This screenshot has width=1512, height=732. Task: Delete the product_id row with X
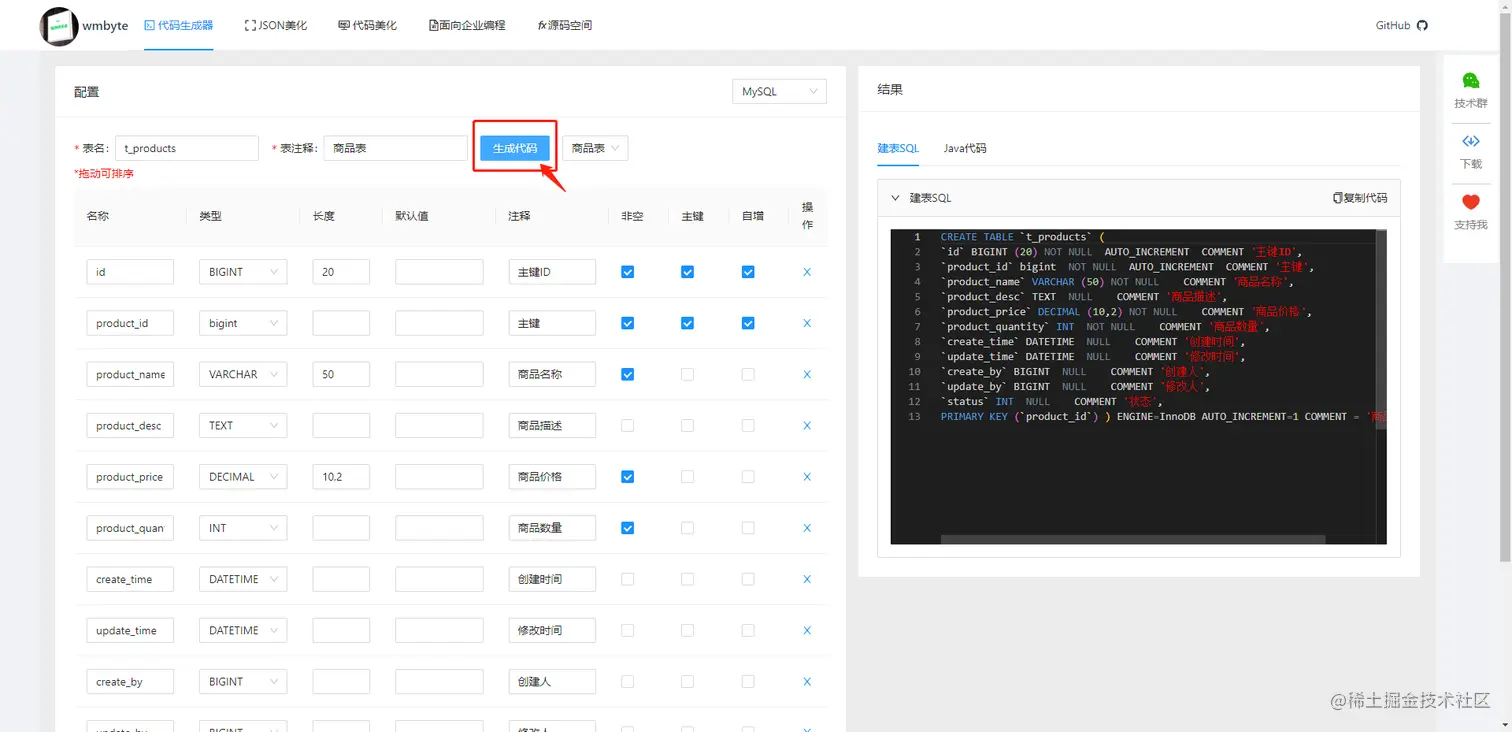[807, 323]
